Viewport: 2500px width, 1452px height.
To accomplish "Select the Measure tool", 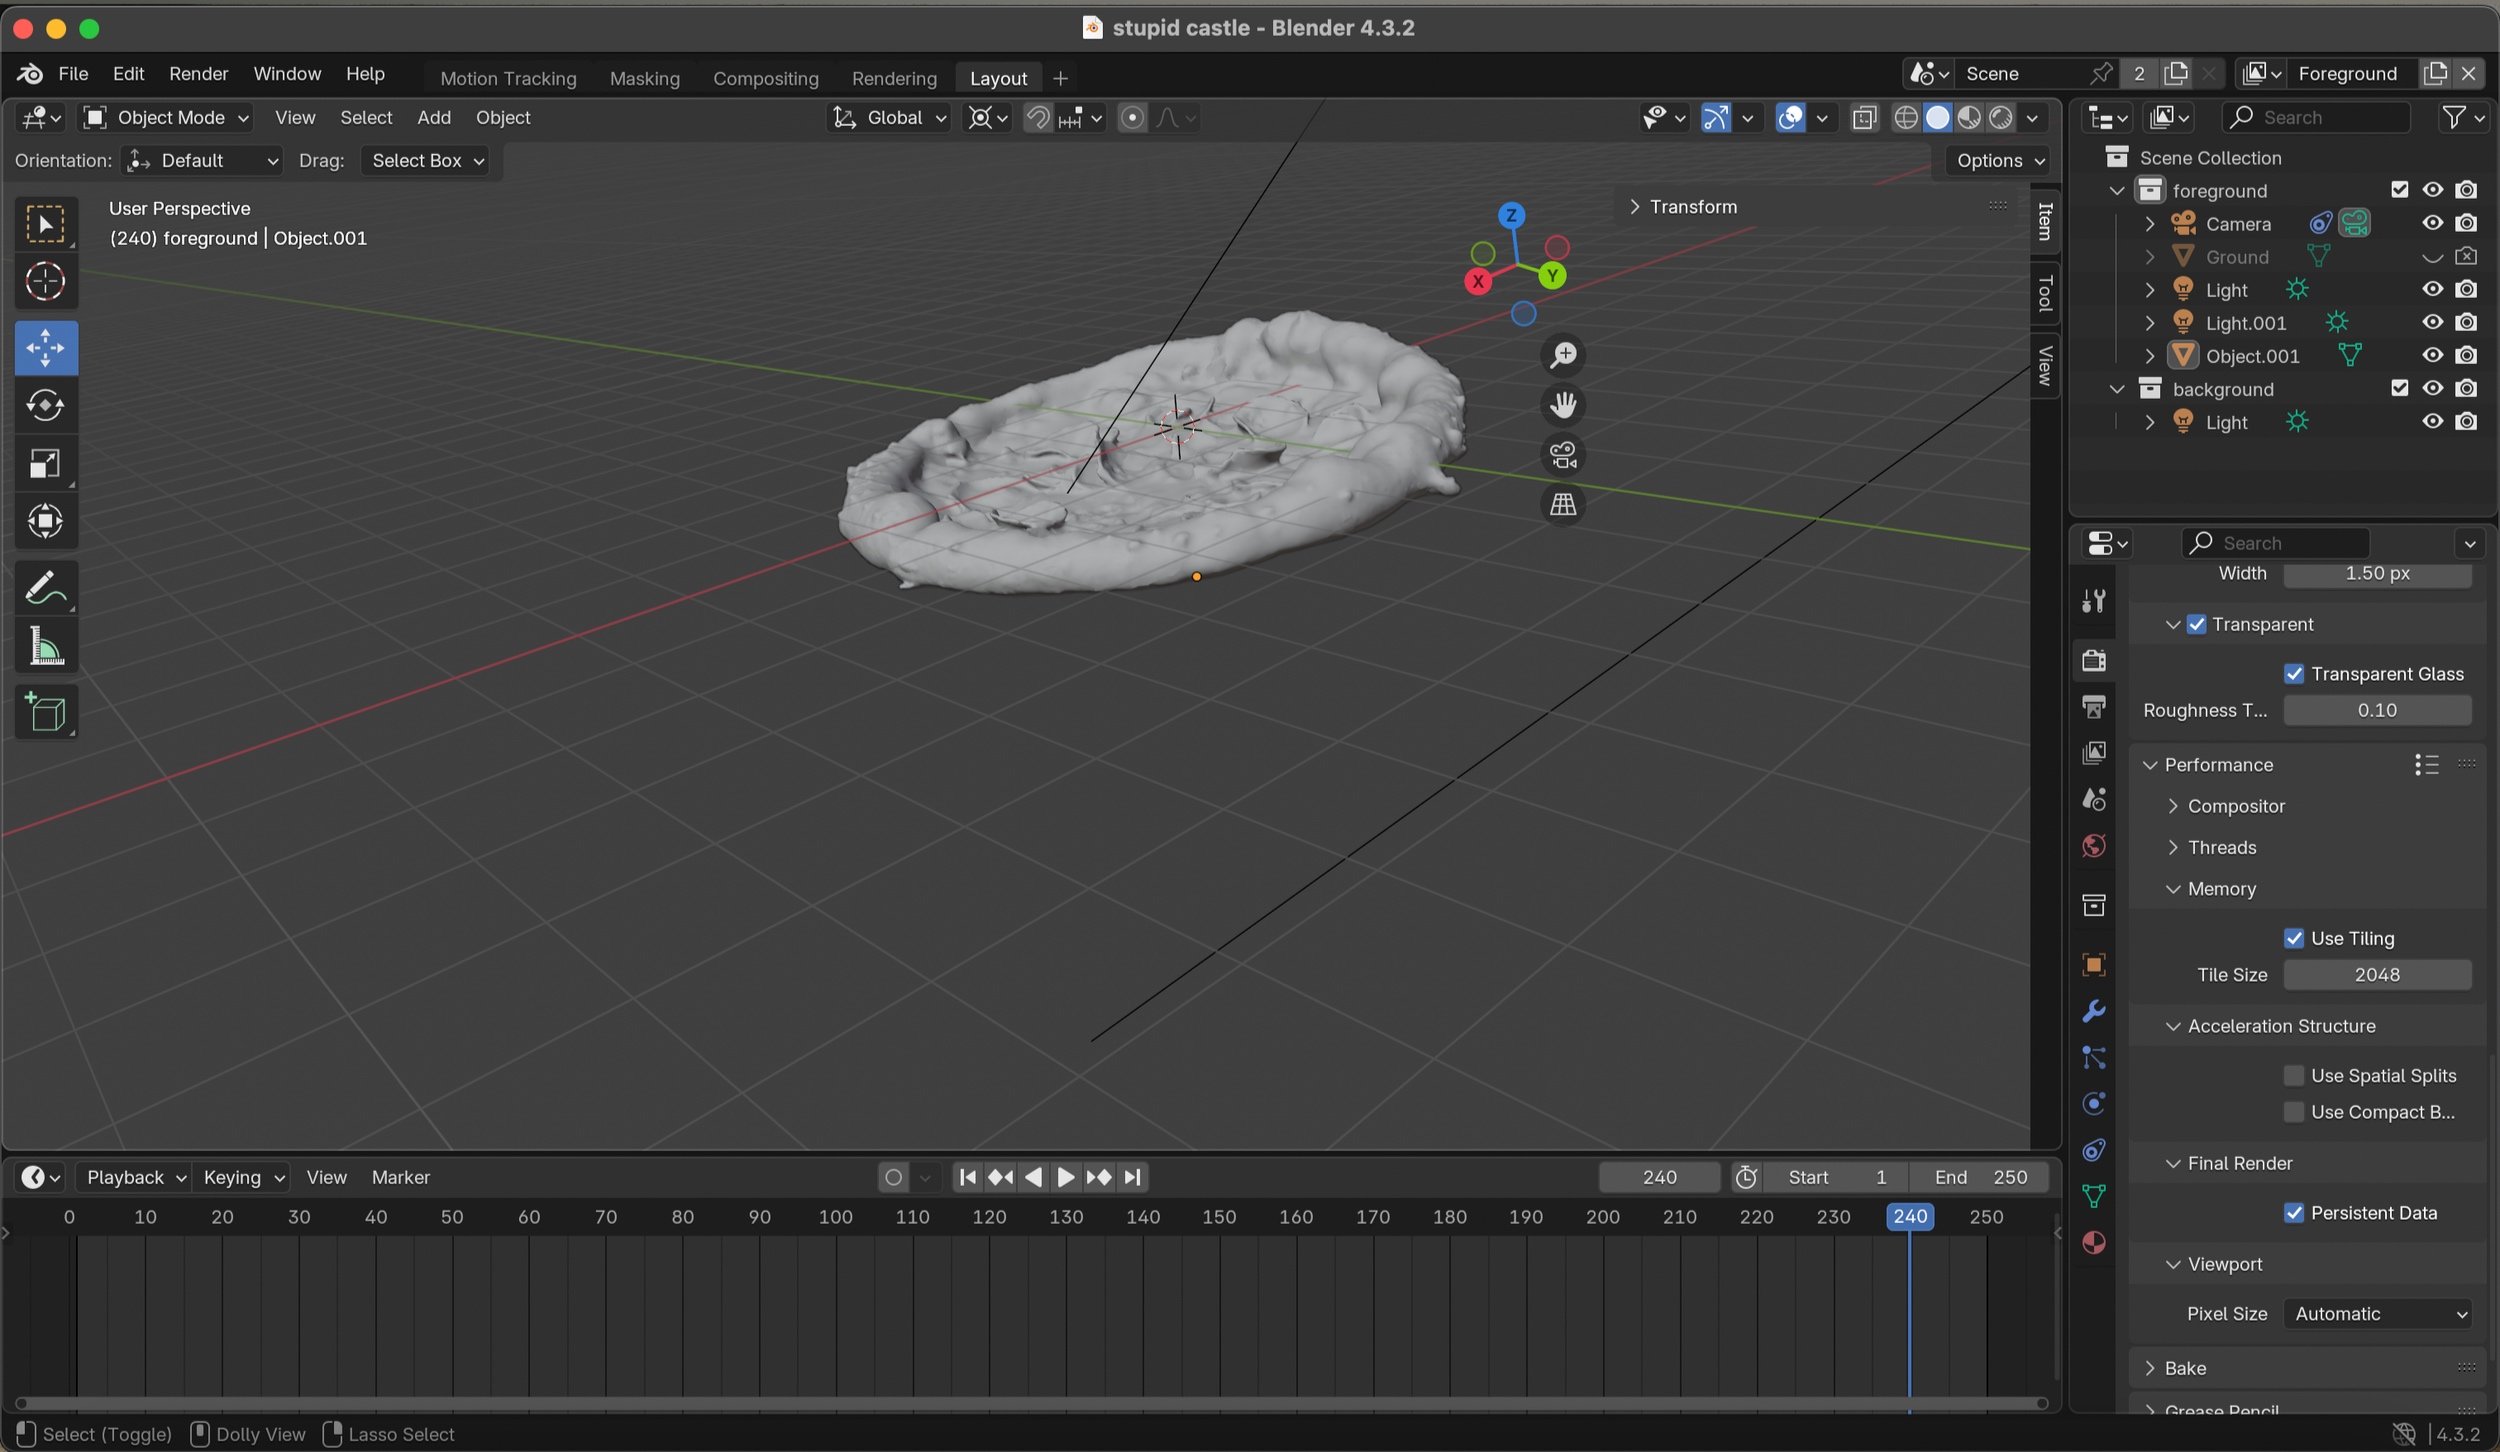I will pyautogui.click(x=45, y=647).
